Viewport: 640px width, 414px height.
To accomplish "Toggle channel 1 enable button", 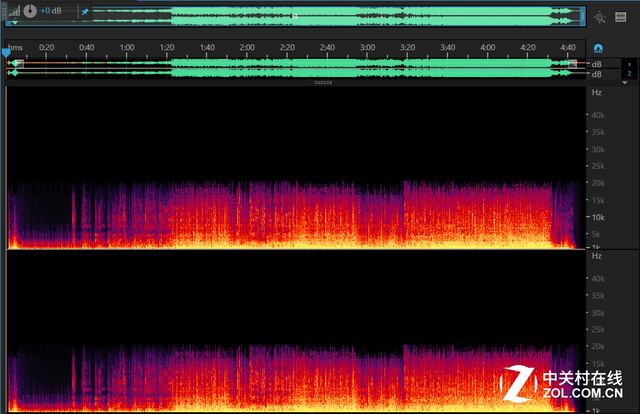I will (628, 63).
